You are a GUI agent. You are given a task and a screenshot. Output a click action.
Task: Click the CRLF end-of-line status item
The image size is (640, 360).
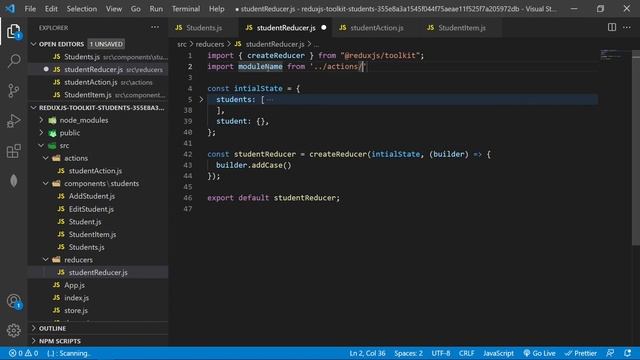pos(466,353)
